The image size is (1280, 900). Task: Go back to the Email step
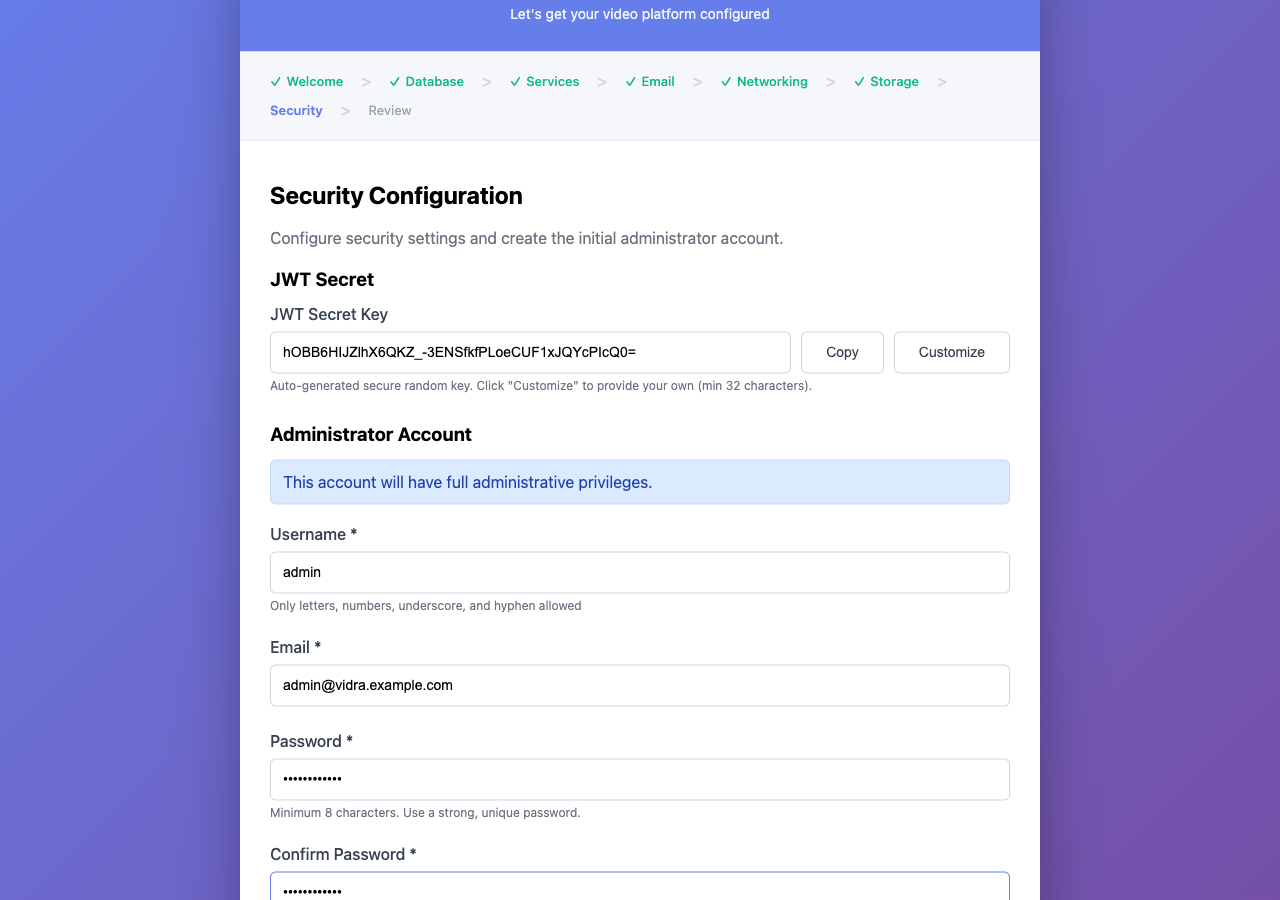pos(657,81)
